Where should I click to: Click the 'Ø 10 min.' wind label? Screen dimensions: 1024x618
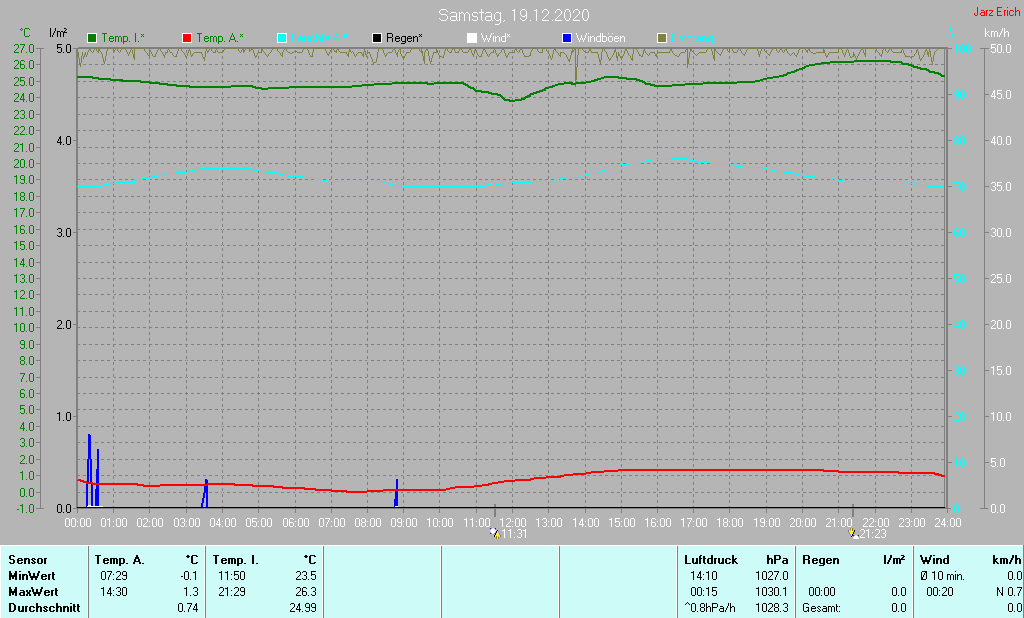pos(942,576)
